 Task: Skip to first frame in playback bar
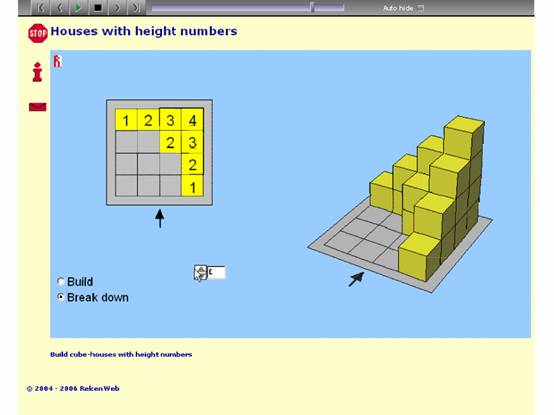pos(41,7)
